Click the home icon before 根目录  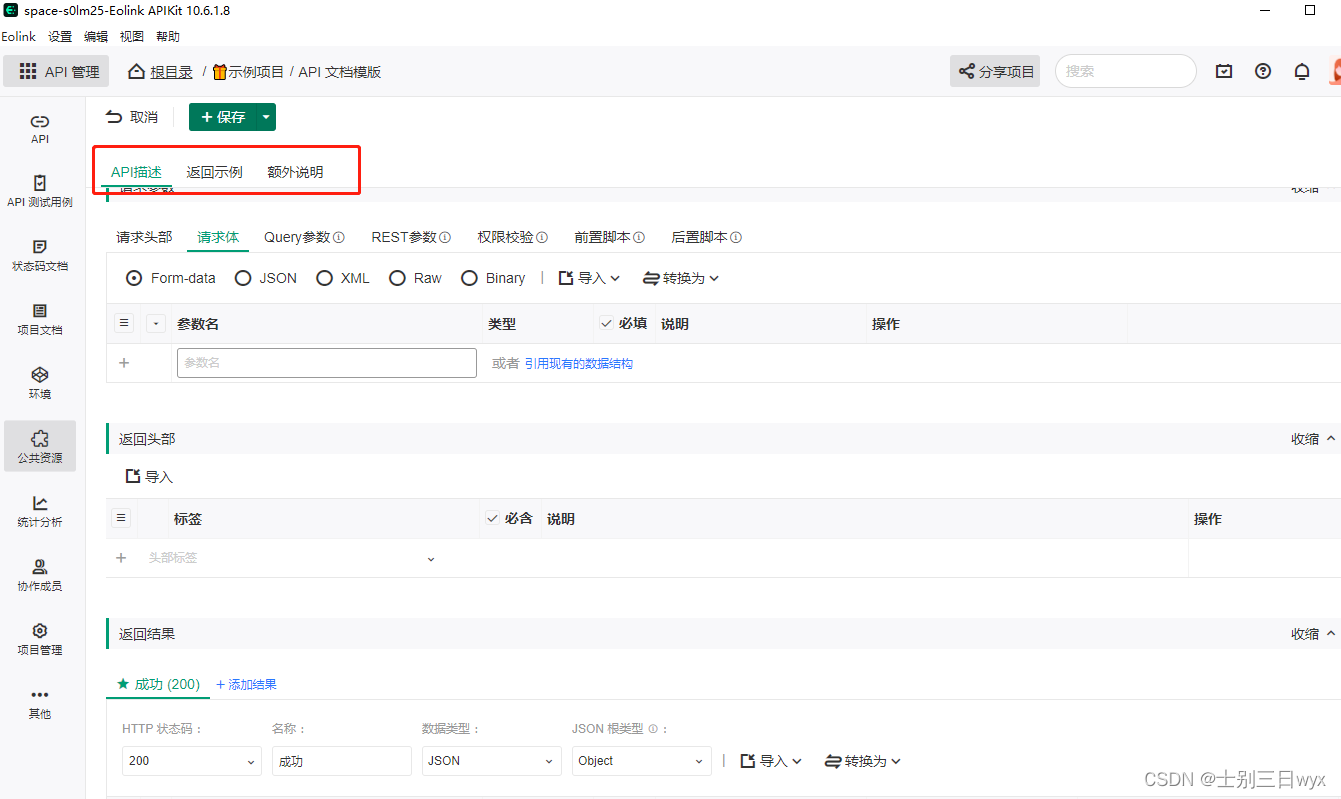[x=137, y=71]
